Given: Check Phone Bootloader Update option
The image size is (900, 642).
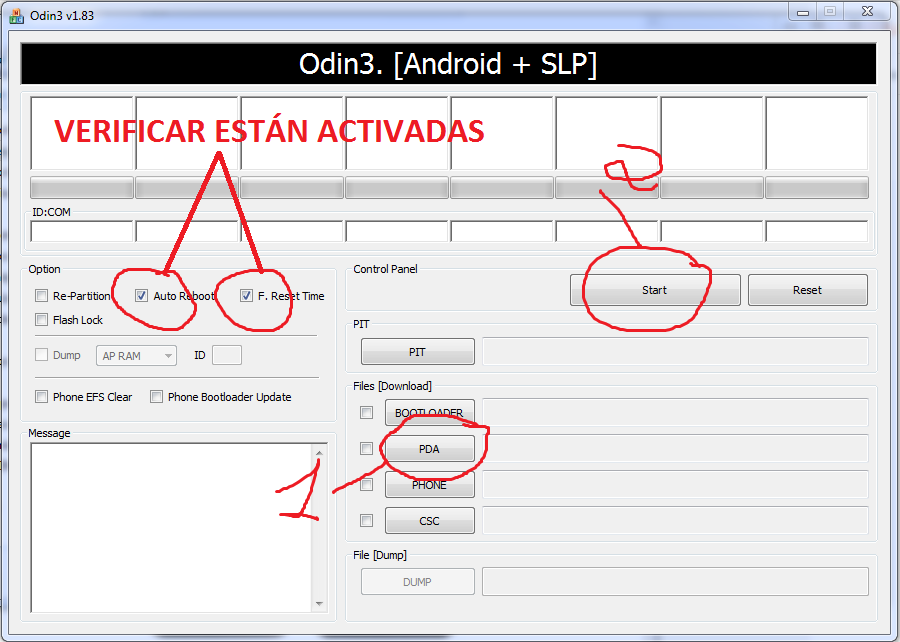Looking at the screenshot, I should coord(156,396).
